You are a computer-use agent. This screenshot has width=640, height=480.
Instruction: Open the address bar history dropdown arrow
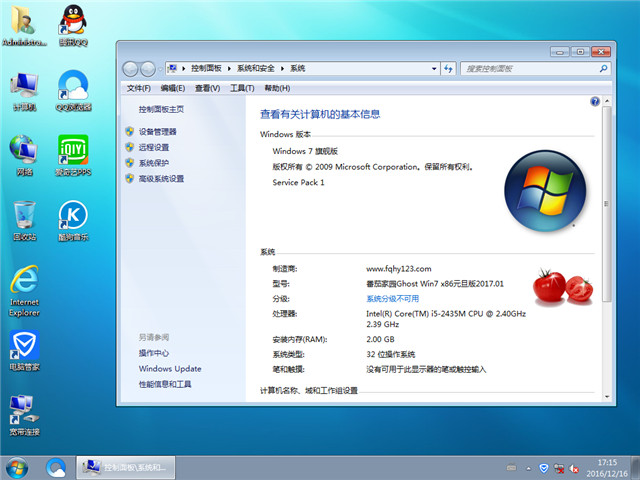coord(434,69)
